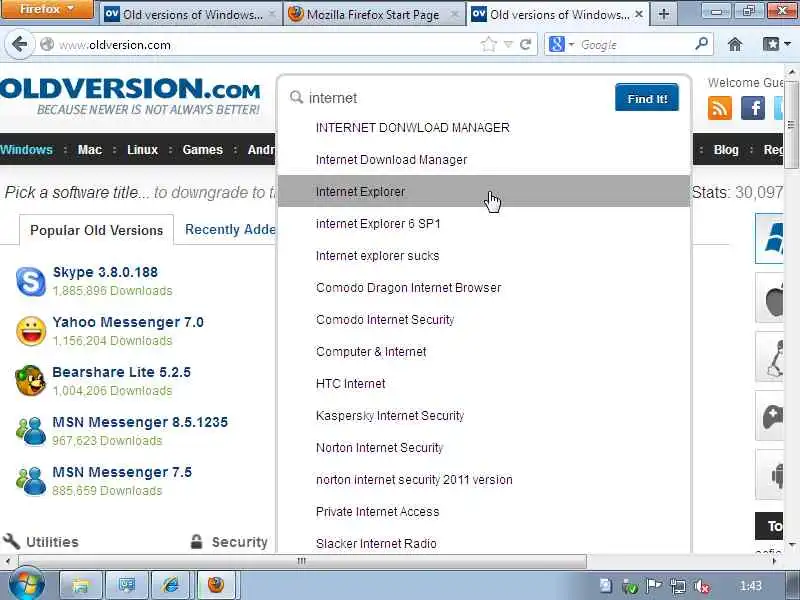Click the Google search magnifier icon
This screenshot has width=800, height=600.
(x=702, y=44)
